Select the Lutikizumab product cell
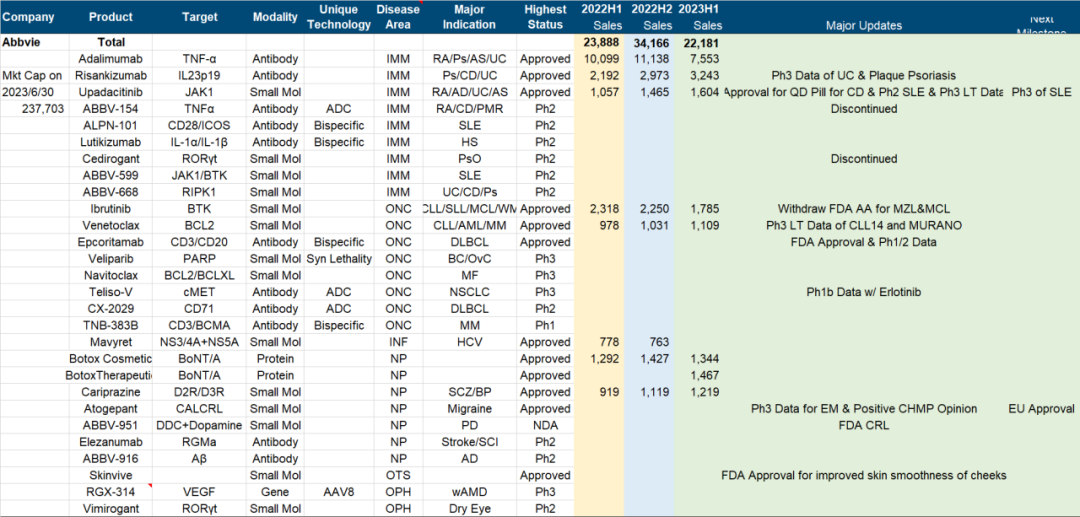1080x517 pixels. [111, 142]
